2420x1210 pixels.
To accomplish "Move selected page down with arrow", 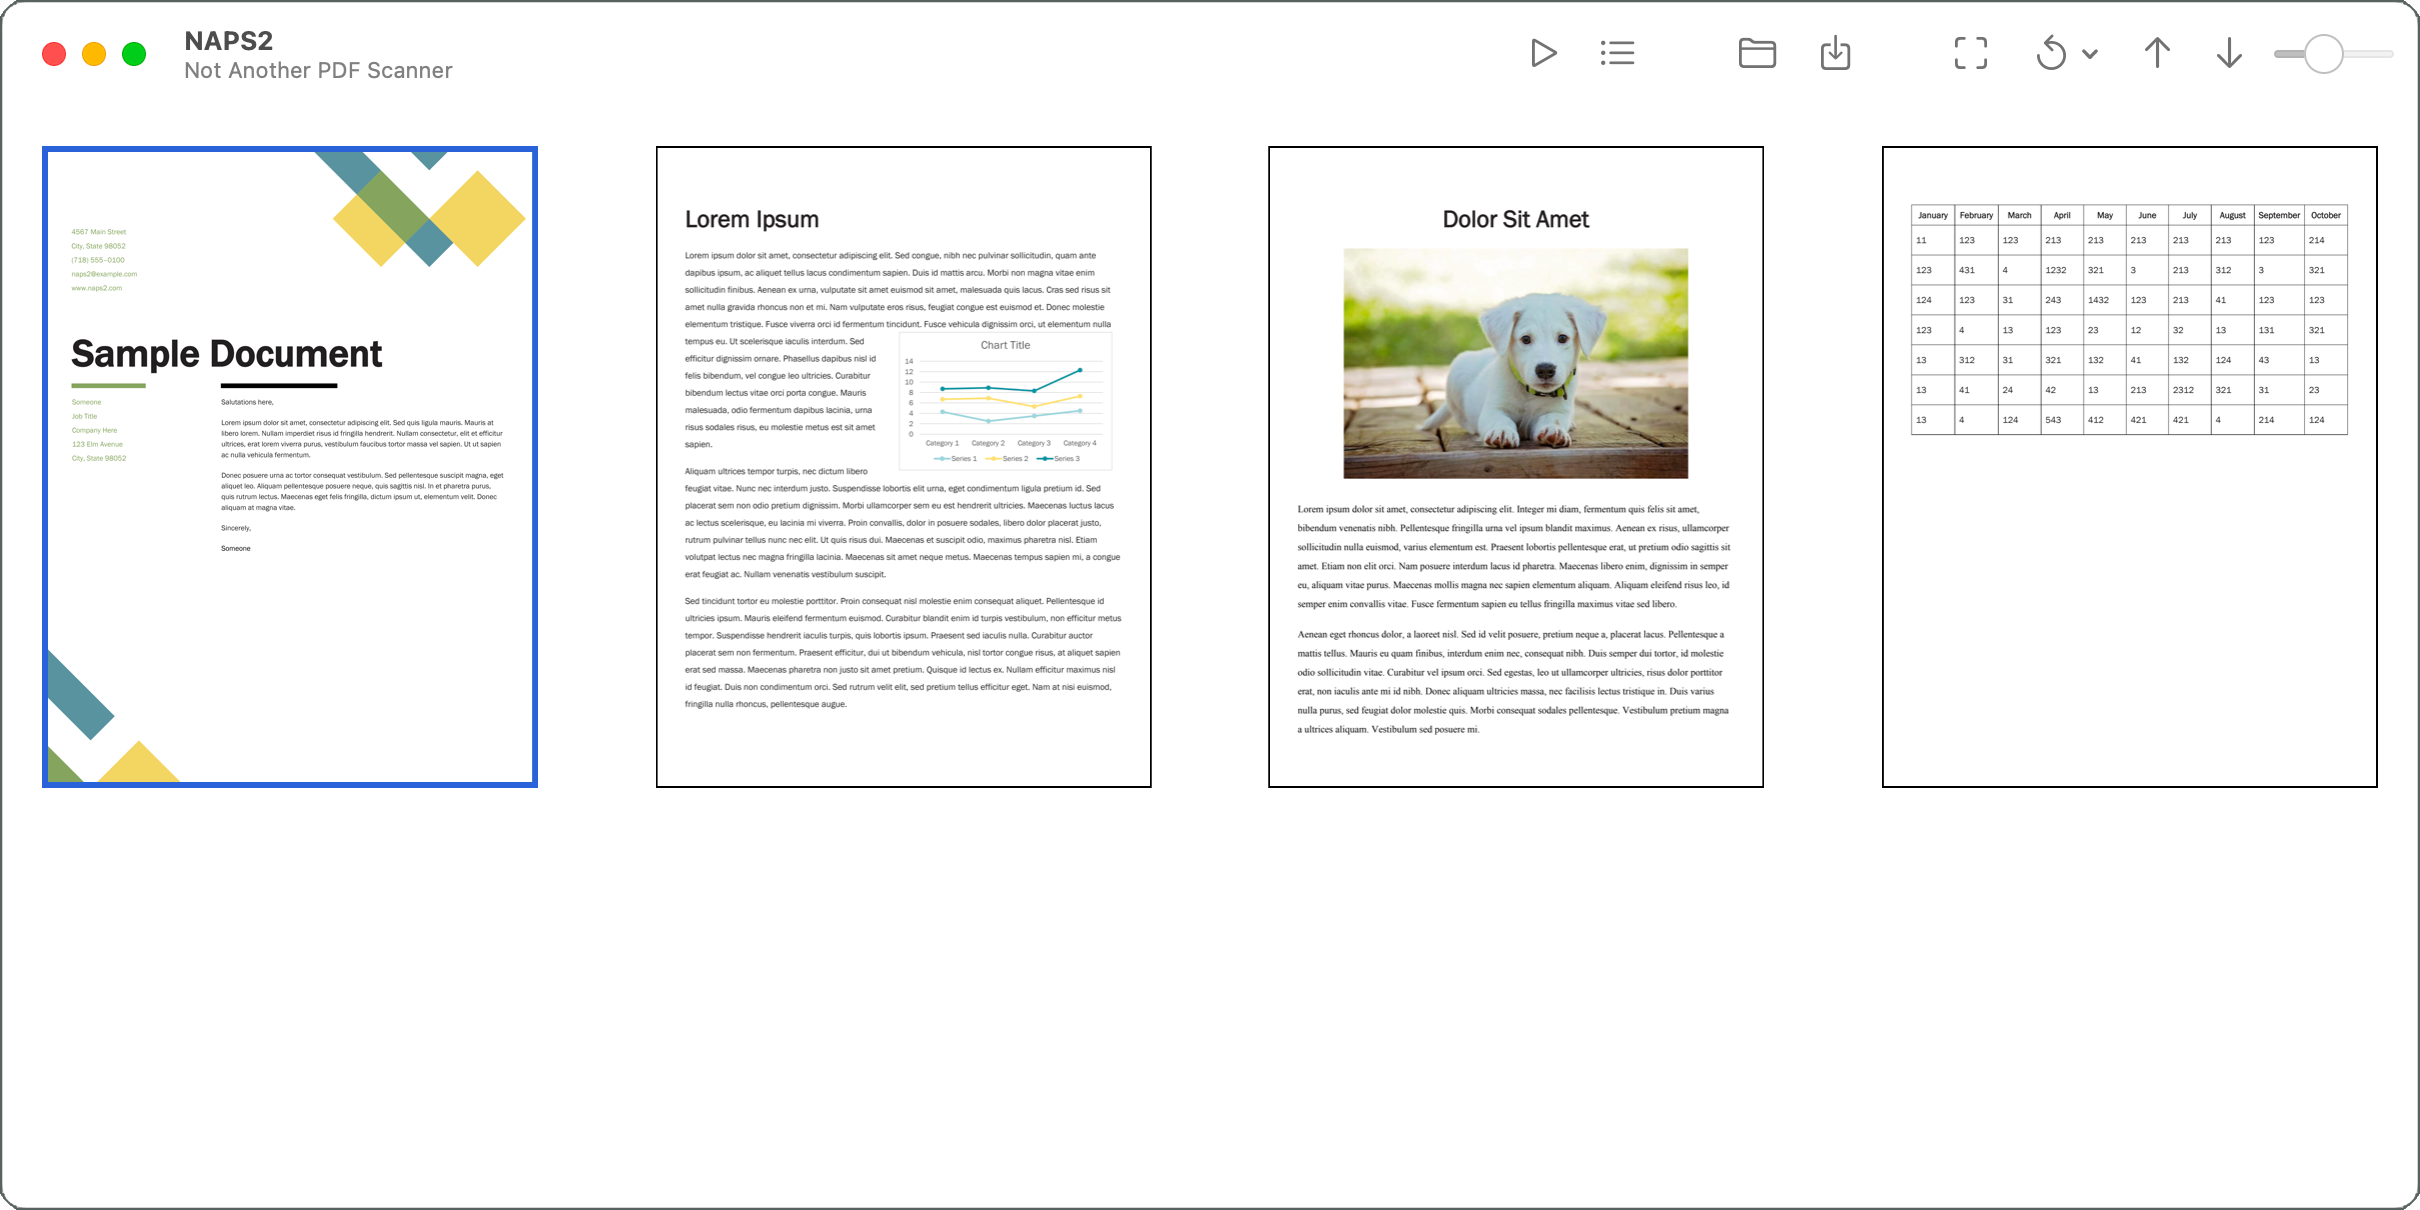I will [x=2229, y=53].
